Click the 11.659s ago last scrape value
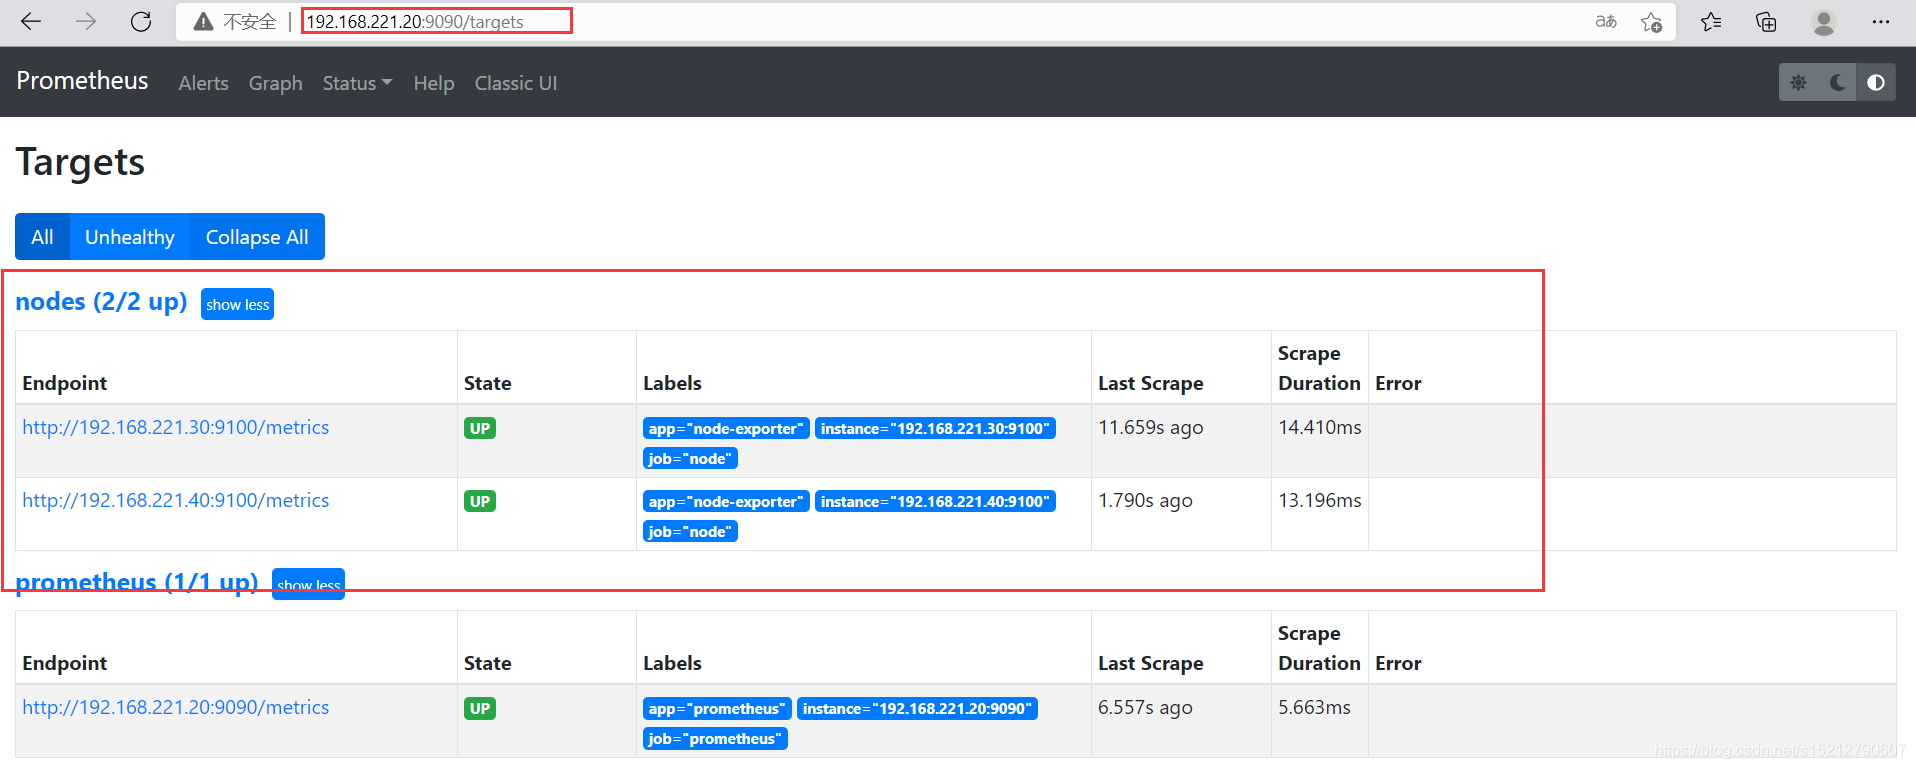 pyautogui.click(x=1151, y=427)
